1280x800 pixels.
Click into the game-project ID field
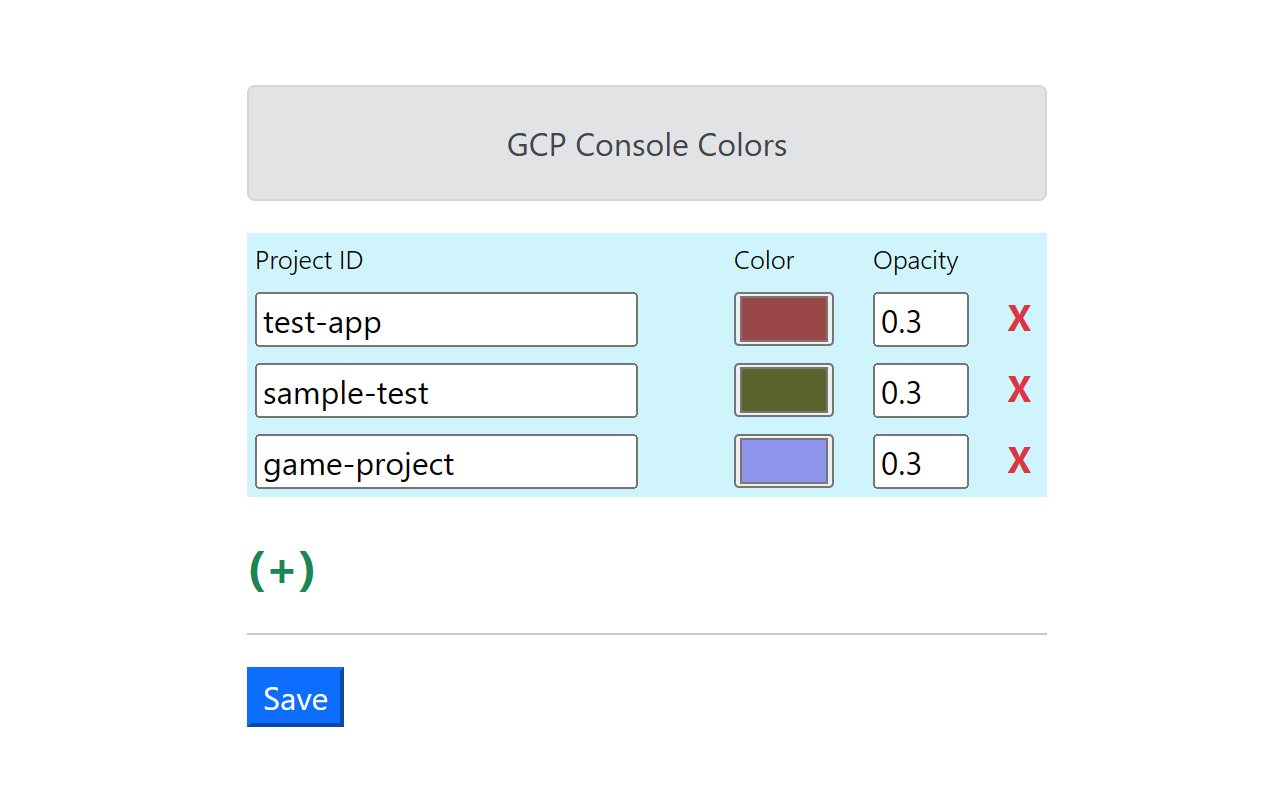pos(446,461)
